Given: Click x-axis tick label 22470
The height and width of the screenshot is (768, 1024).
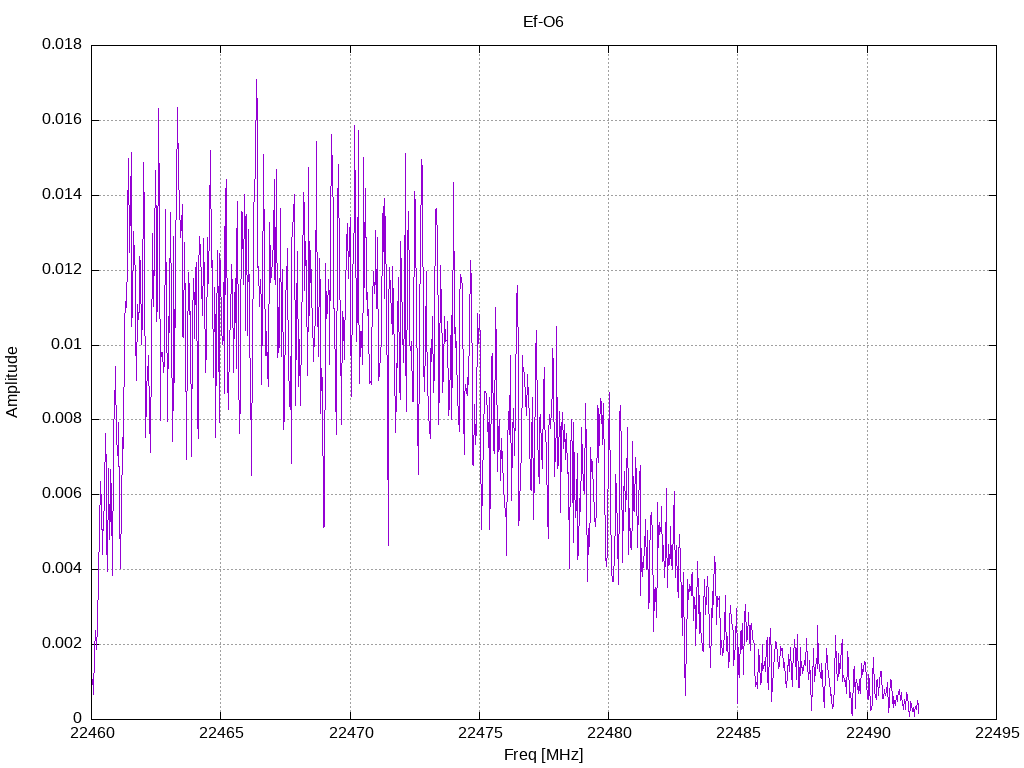Looking at the screenshot, I should 350,733.
